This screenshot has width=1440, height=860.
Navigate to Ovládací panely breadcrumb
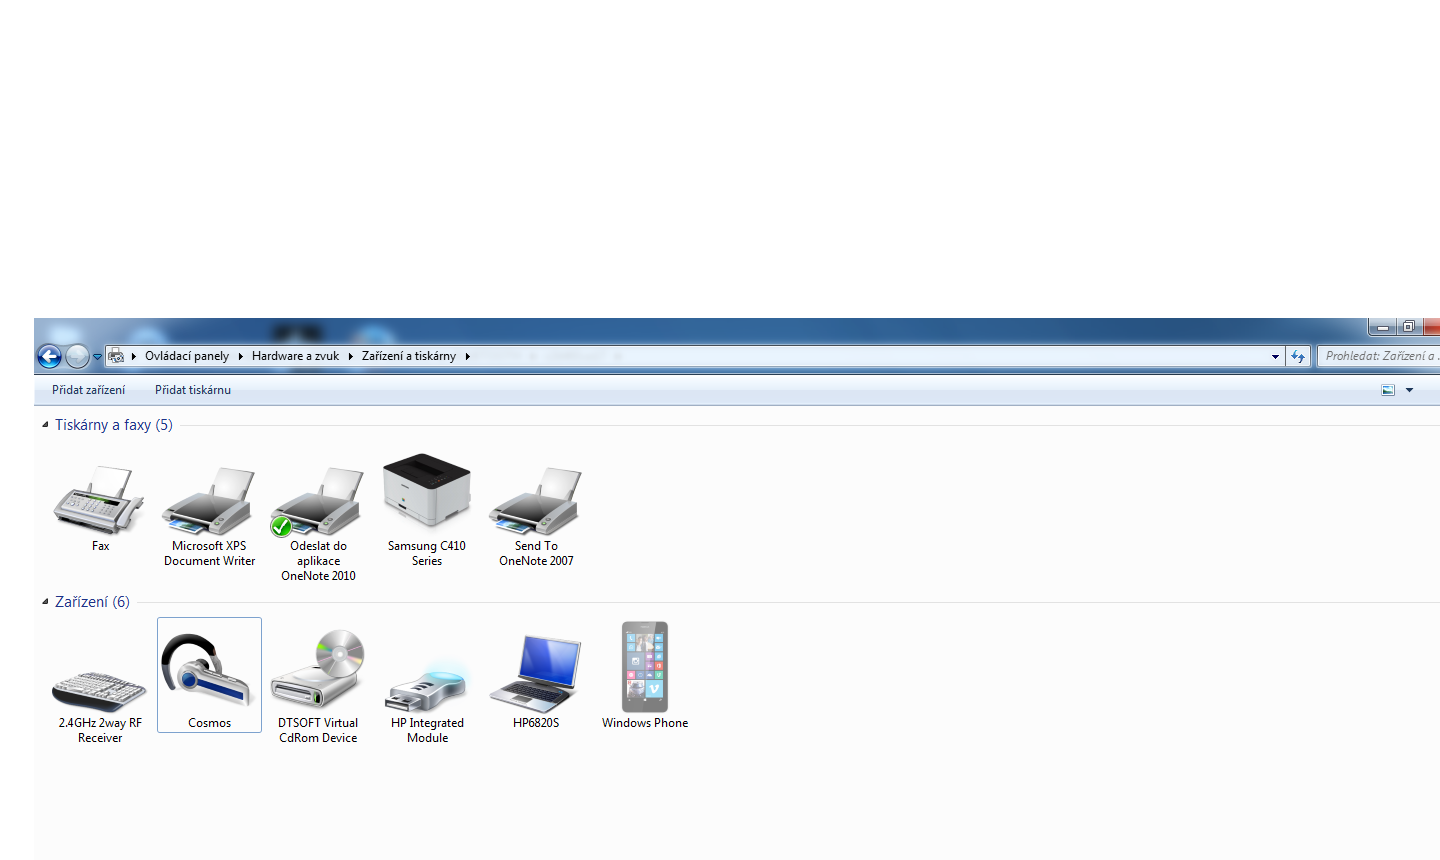pyautogui.click(x=187, y=356)
